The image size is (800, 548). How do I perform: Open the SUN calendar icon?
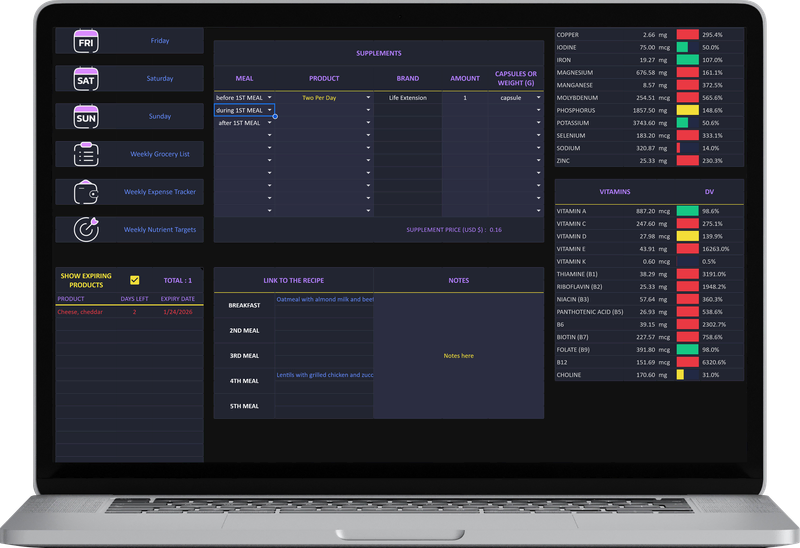coord(86,116)
